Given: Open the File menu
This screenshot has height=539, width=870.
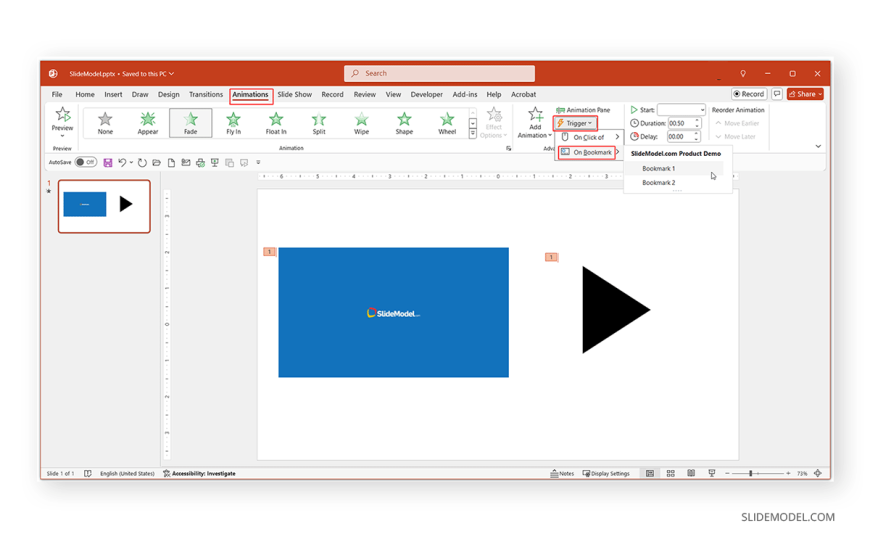Looking at the screenshot, I should [57, 94].
